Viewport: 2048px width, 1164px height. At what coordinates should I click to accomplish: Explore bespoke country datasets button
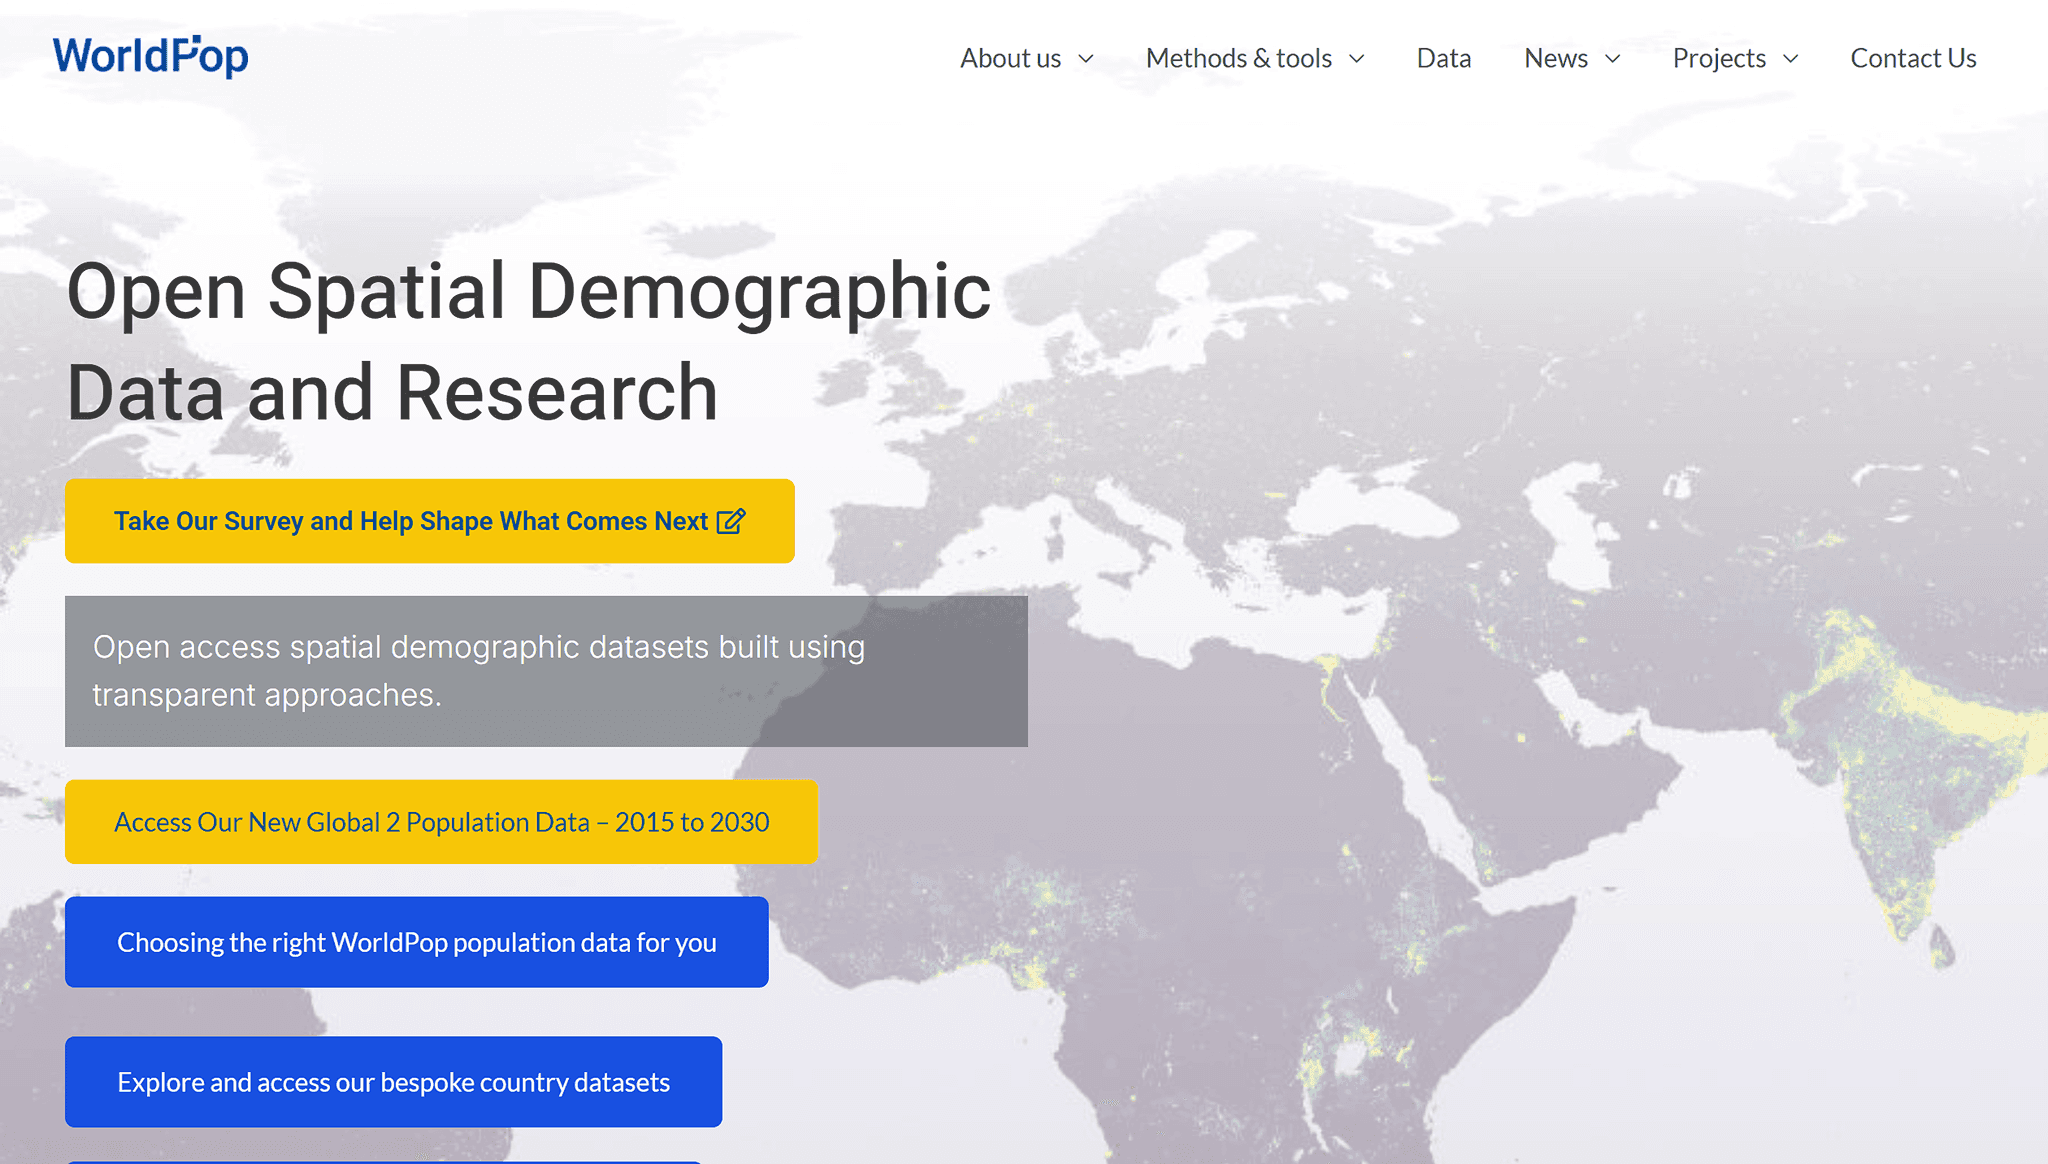coord(393,1082)
